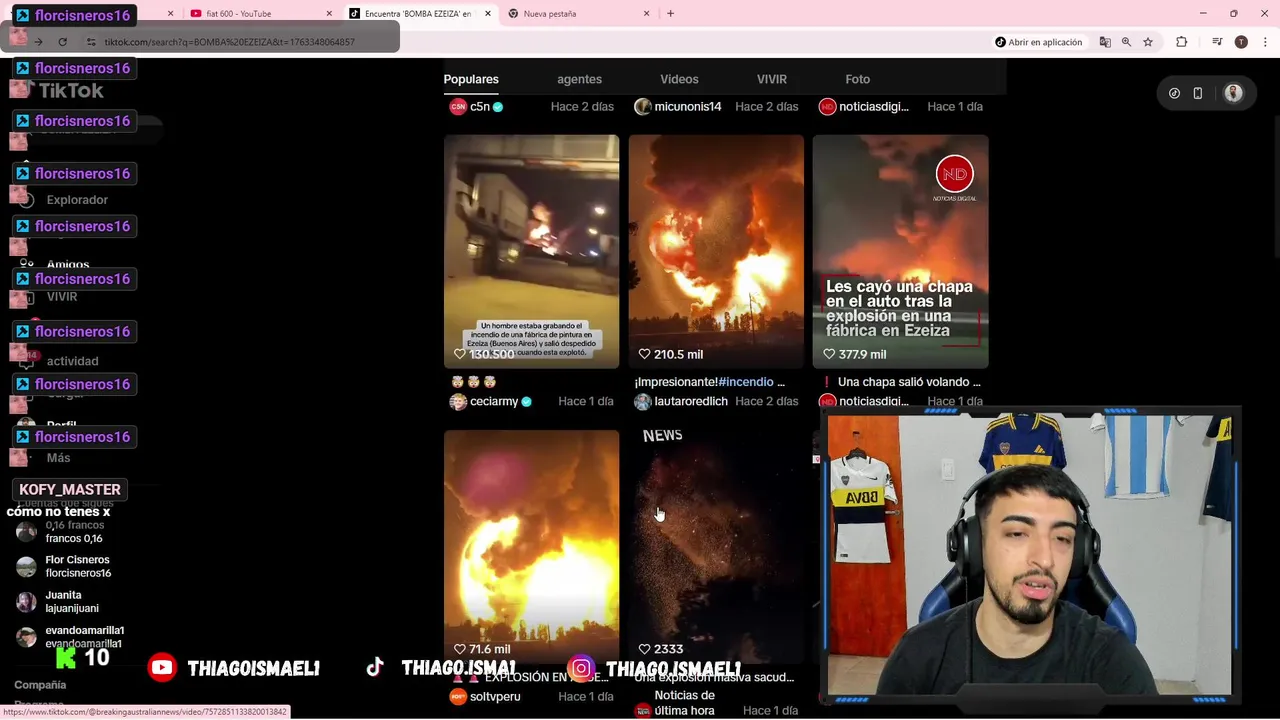Open ceciarmy truck explosion video thumbnail
Viewport: 1280px width, 720px height.
(531, 252)
